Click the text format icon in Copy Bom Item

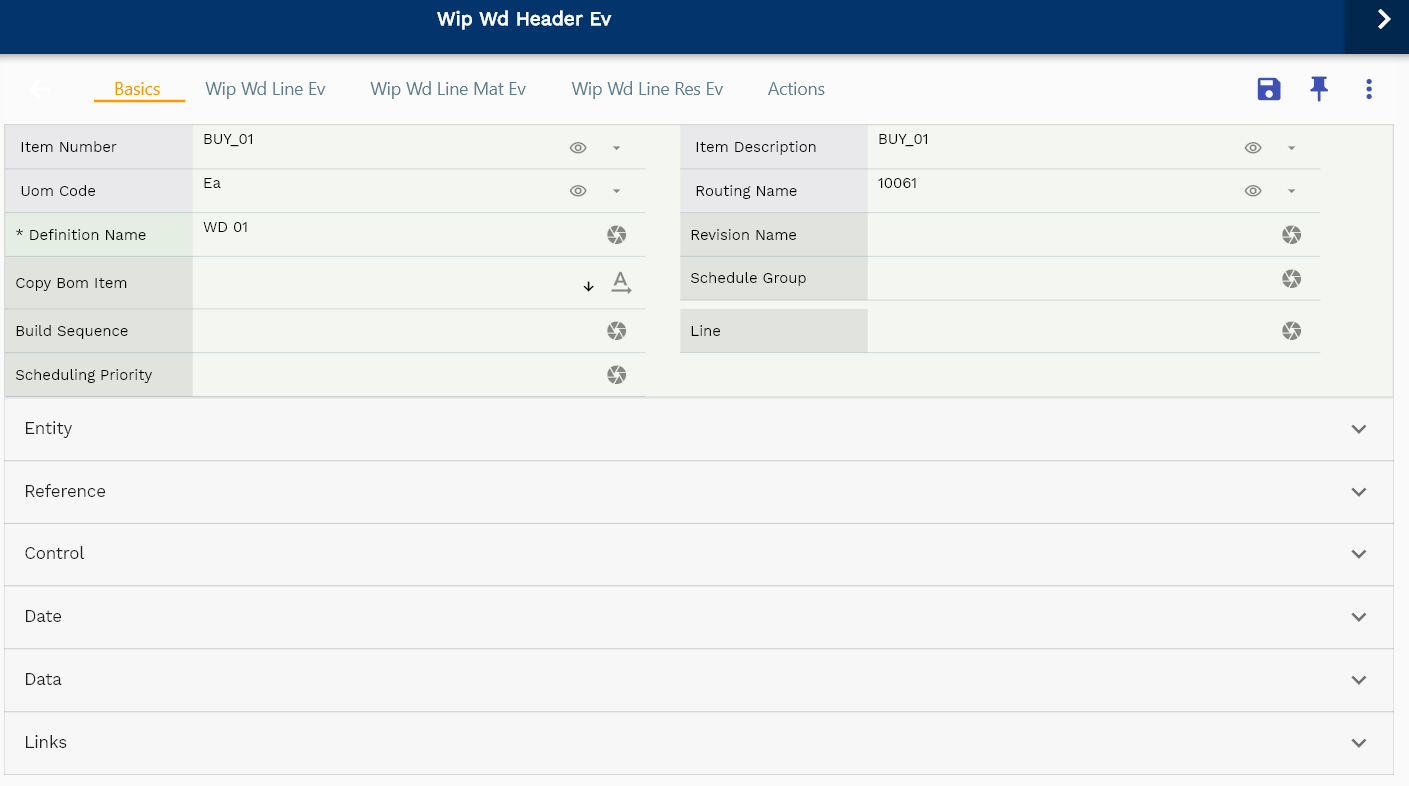pos(621,283)
